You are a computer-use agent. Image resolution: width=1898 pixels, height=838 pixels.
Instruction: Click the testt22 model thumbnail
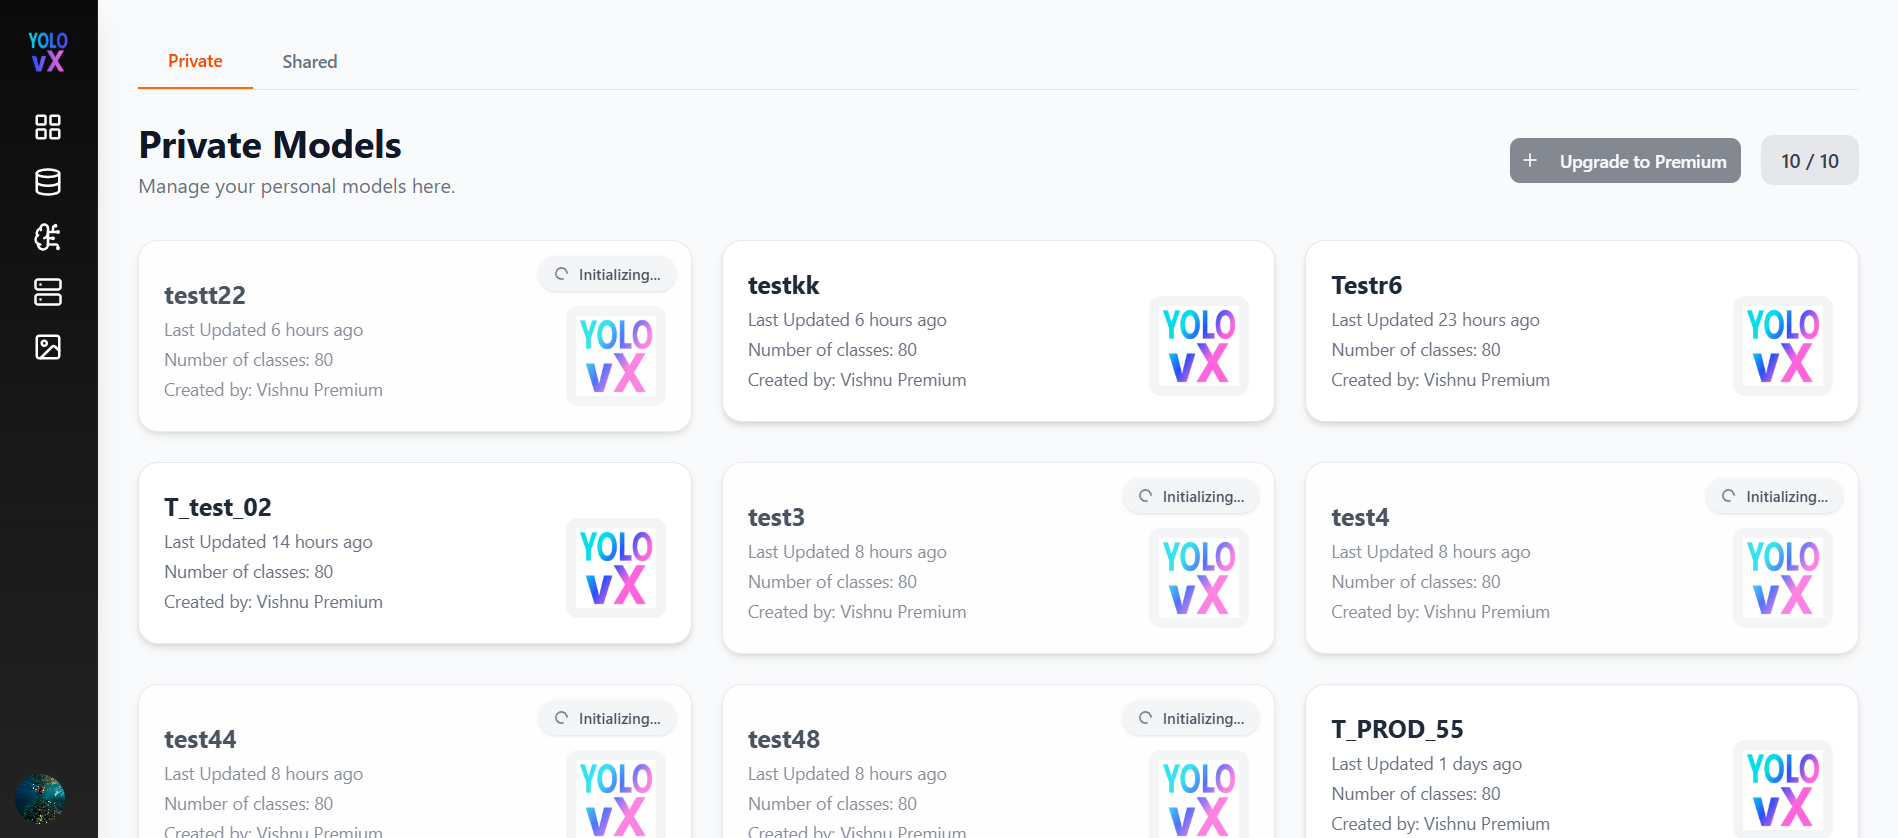pyautogui.click(x=616, y=356)
